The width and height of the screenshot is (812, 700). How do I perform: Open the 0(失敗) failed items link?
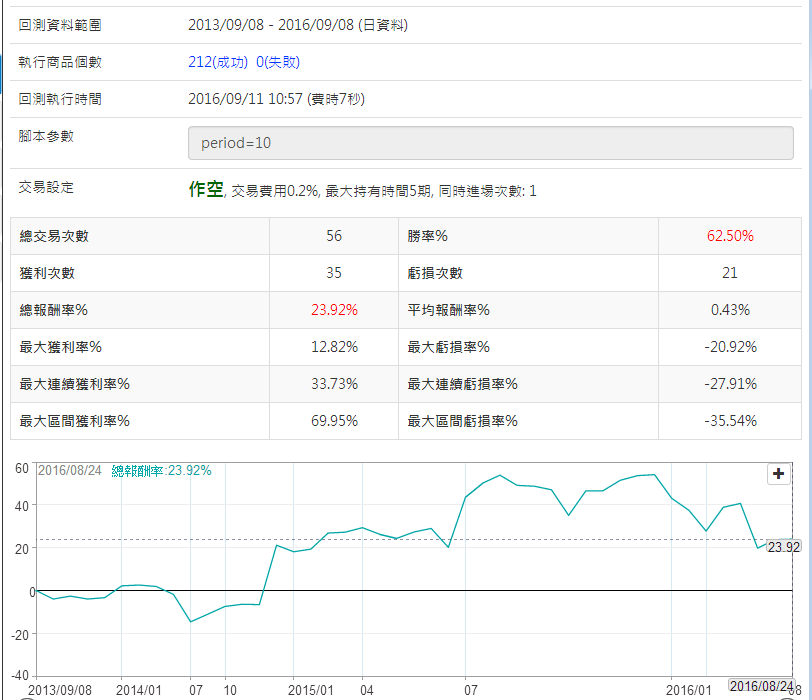(x=278, y=62)
